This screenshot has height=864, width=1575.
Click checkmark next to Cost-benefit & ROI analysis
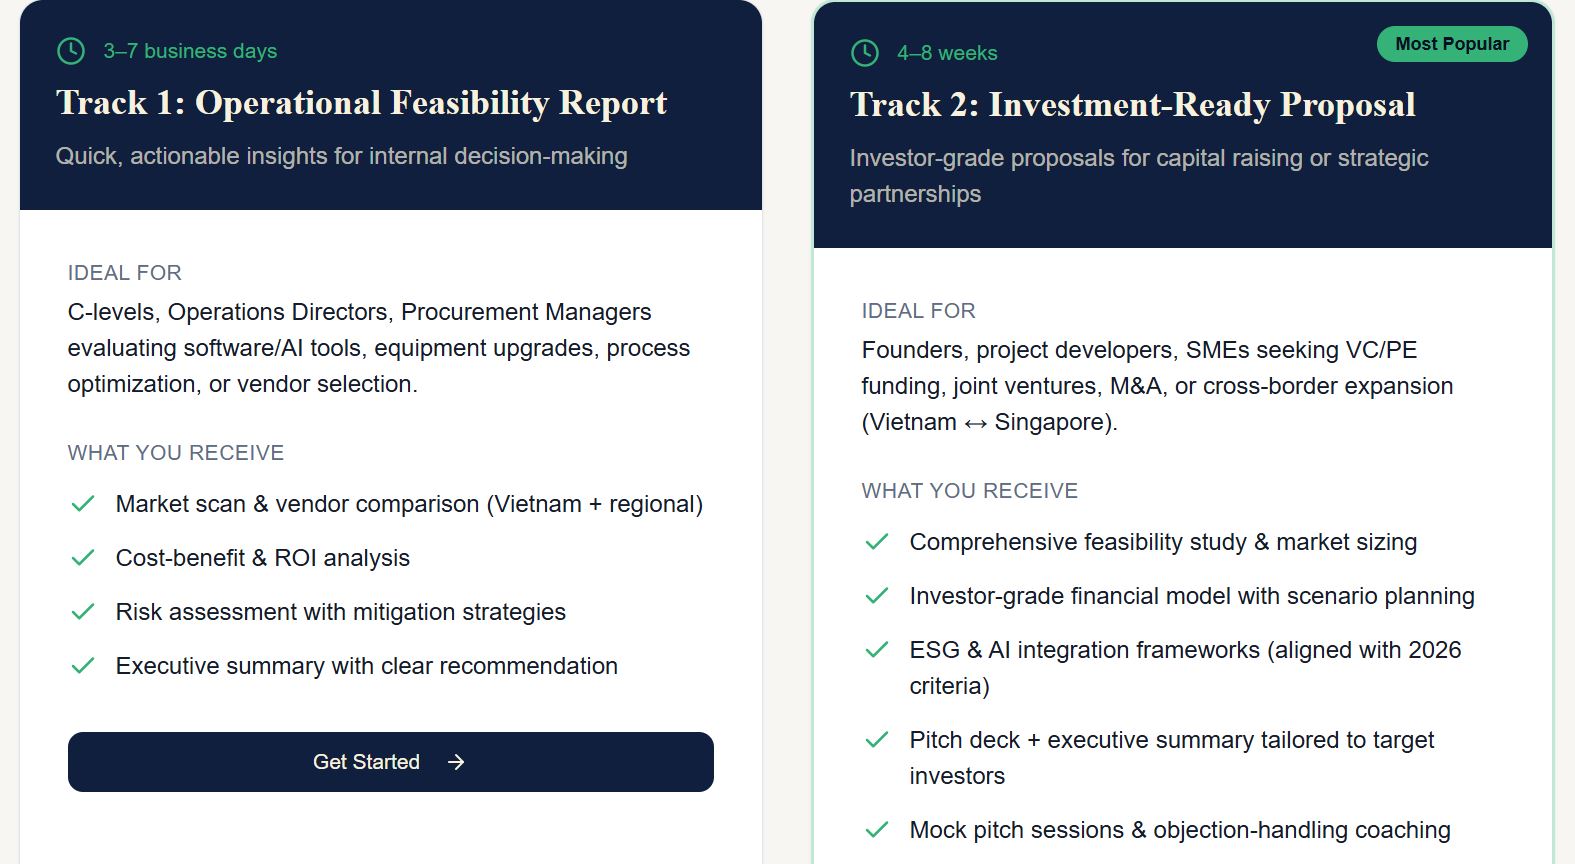coord(83,558)
